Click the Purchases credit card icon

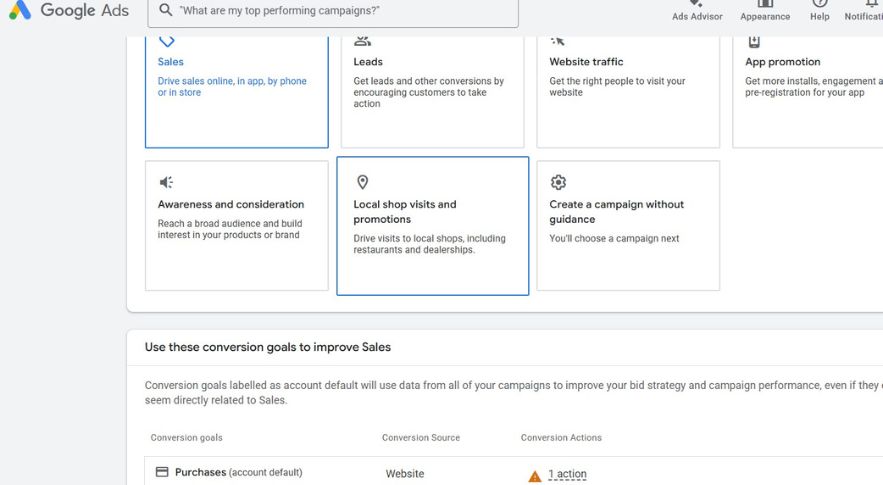pyautogui.click(x=162, y=472)
